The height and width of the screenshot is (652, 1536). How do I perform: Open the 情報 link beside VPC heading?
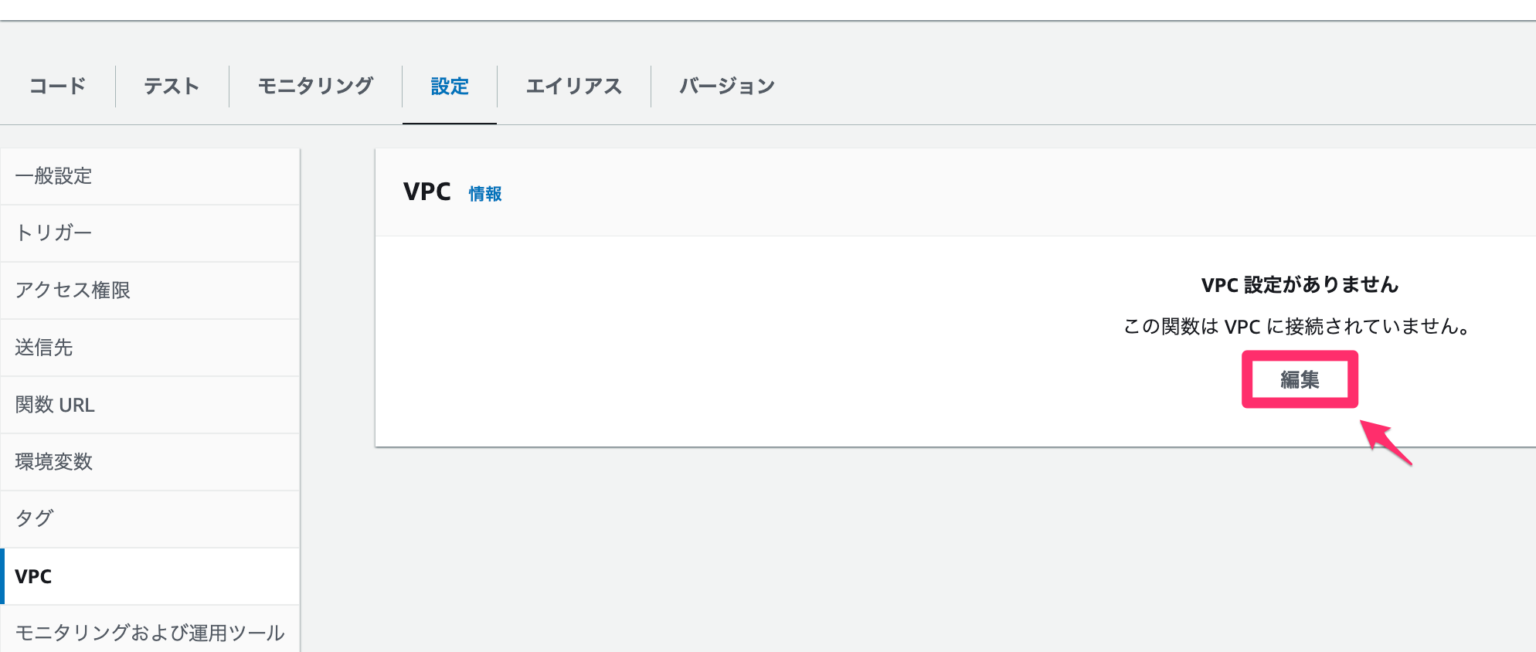[486, 194]
